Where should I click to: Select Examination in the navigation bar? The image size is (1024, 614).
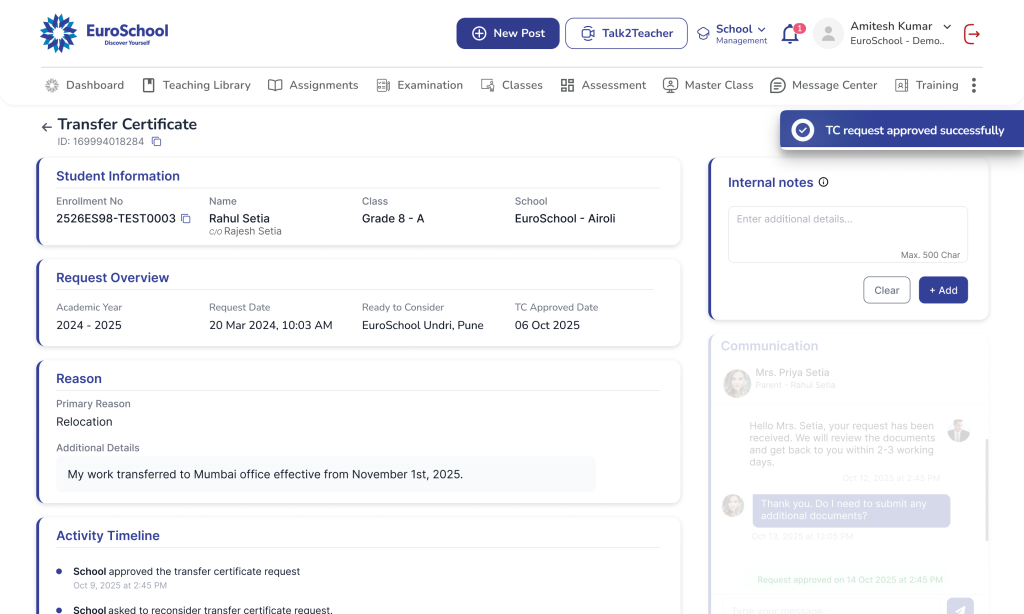(419, 86)
